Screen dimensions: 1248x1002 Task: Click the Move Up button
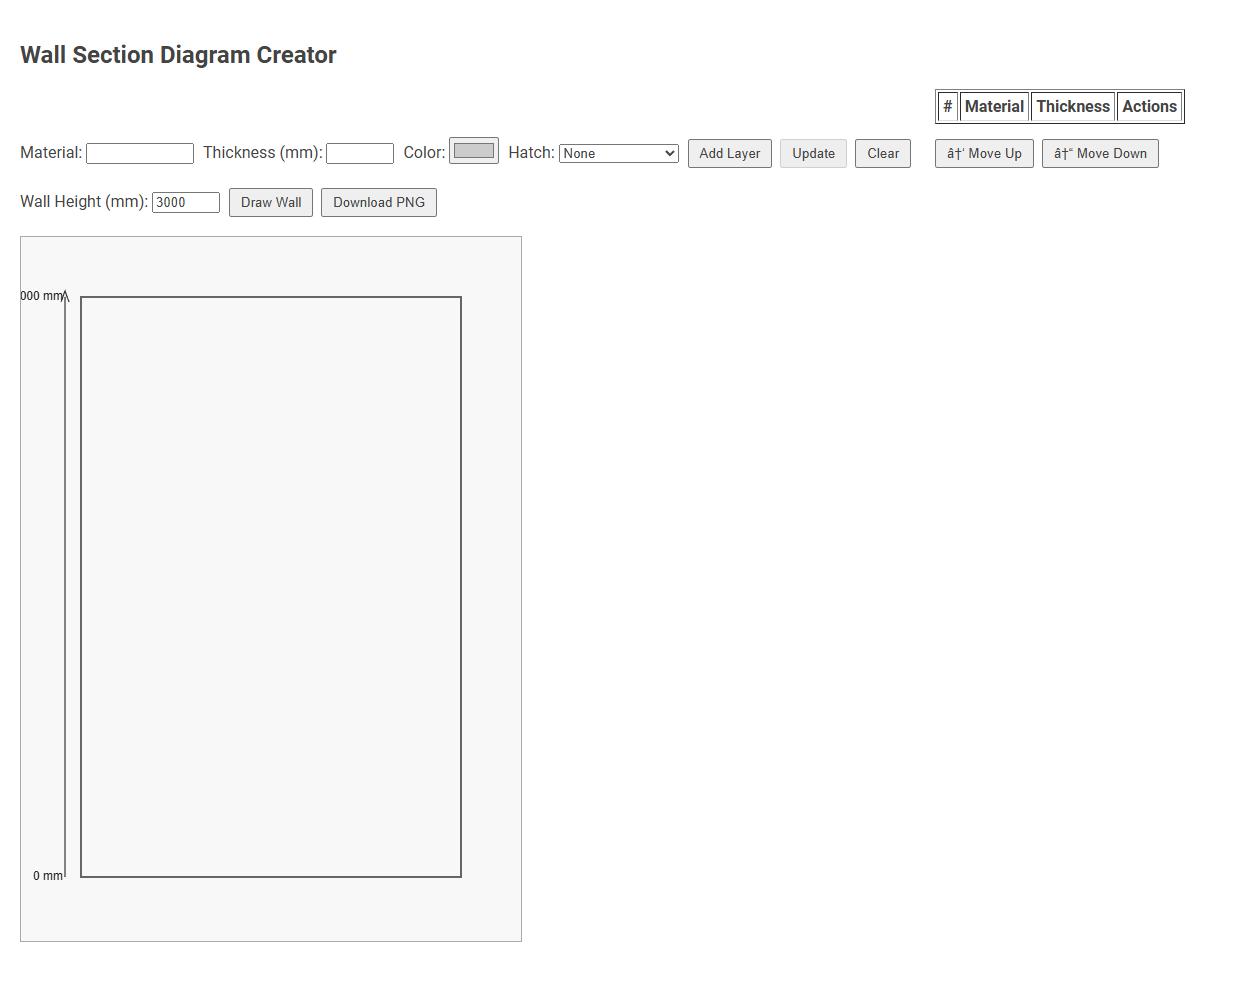[983, 153]
